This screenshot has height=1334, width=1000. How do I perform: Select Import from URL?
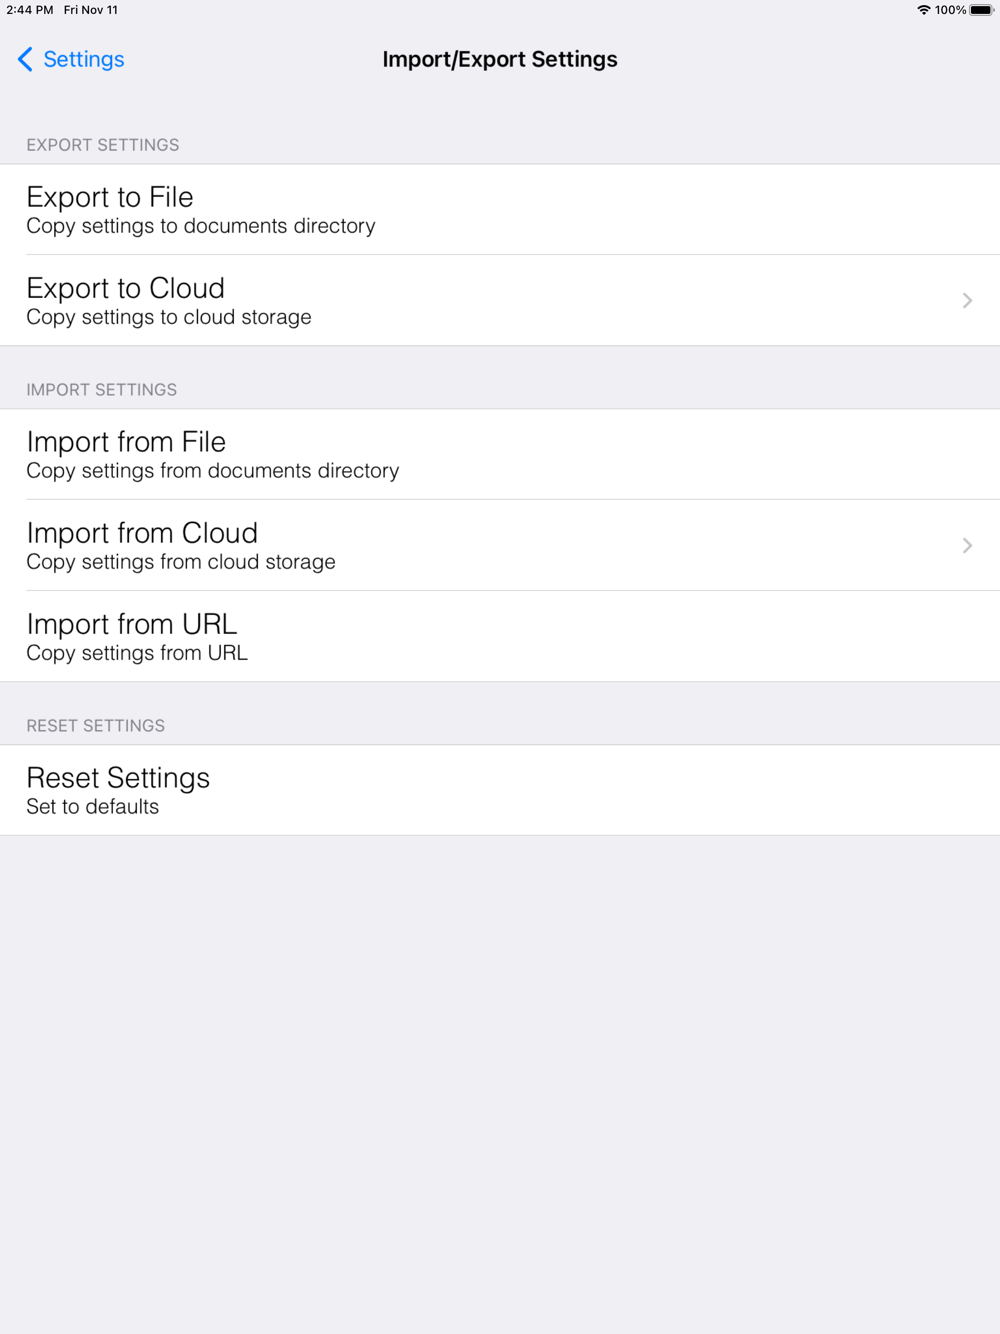pos(500,637)
